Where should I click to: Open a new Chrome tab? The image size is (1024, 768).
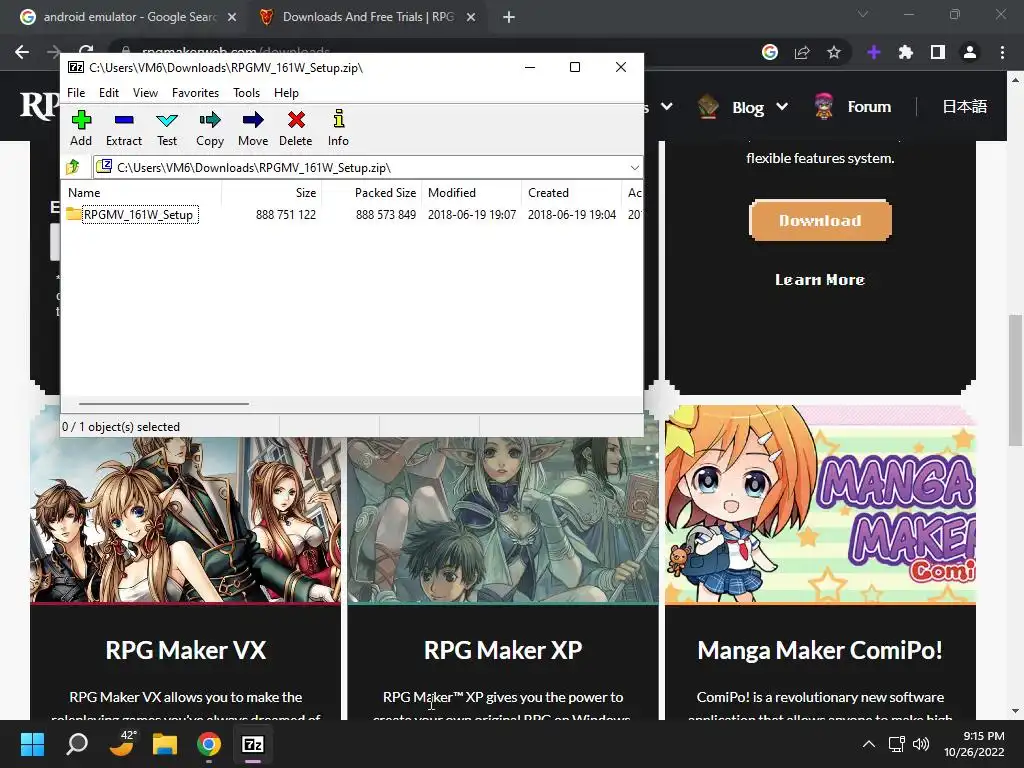(x=509, y=17)
